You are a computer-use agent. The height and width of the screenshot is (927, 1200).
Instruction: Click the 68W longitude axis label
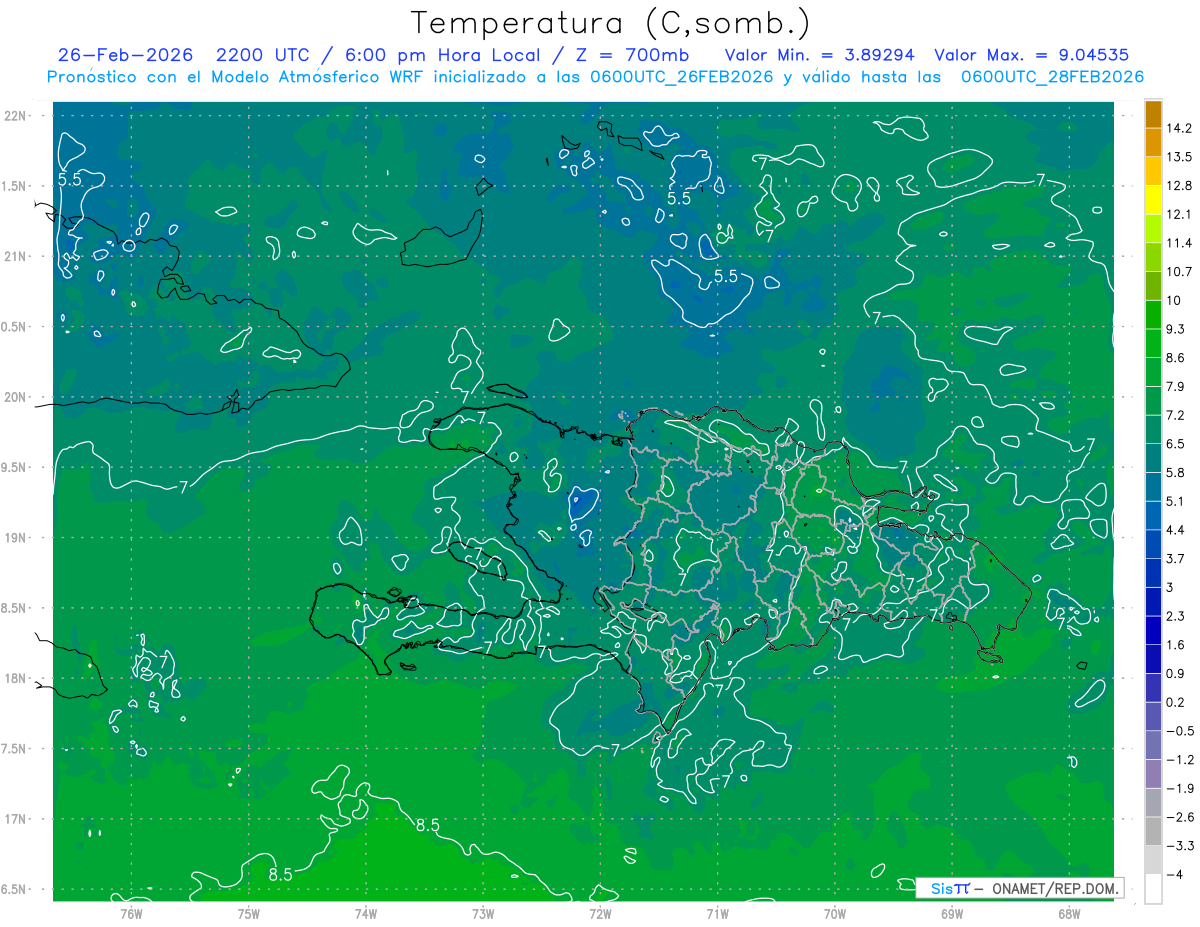pos(1069,914)
